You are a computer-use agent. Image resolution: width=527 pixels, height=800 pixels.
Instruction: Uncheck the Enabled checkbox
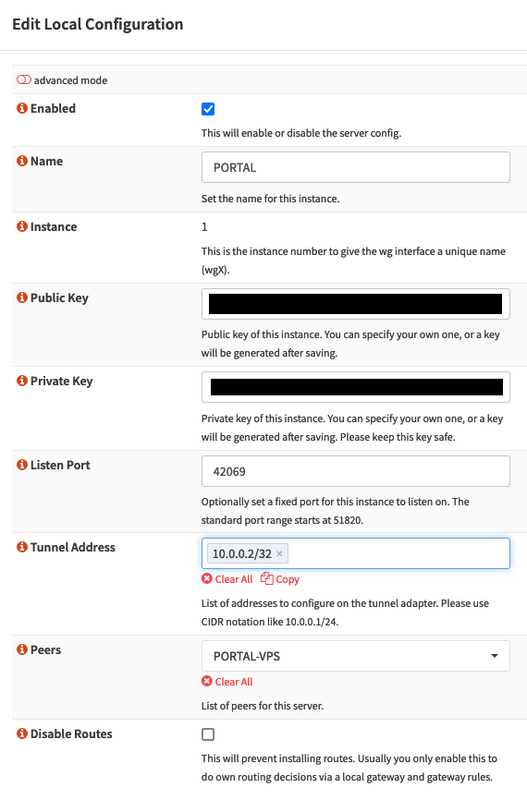208,109
